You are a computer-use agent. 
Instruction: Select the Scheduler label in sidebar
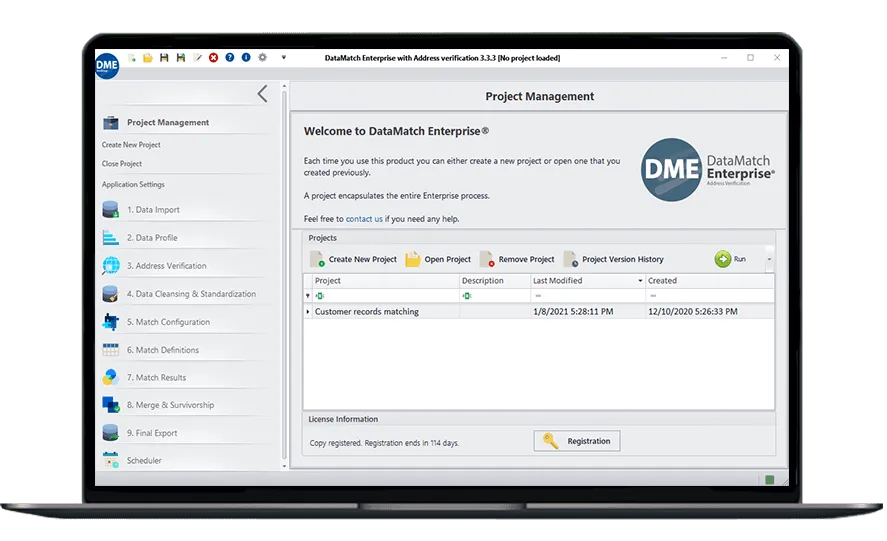pos(144,461)
